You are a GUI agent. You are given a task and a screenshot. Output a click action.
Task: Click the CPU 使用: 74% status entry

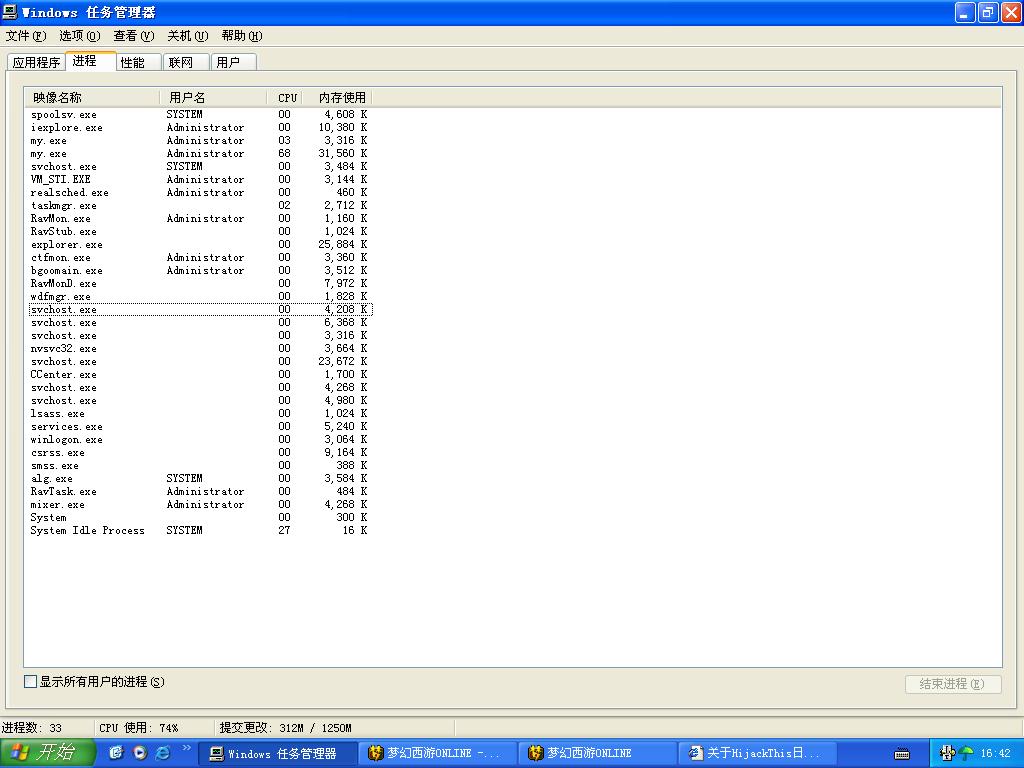138,728
